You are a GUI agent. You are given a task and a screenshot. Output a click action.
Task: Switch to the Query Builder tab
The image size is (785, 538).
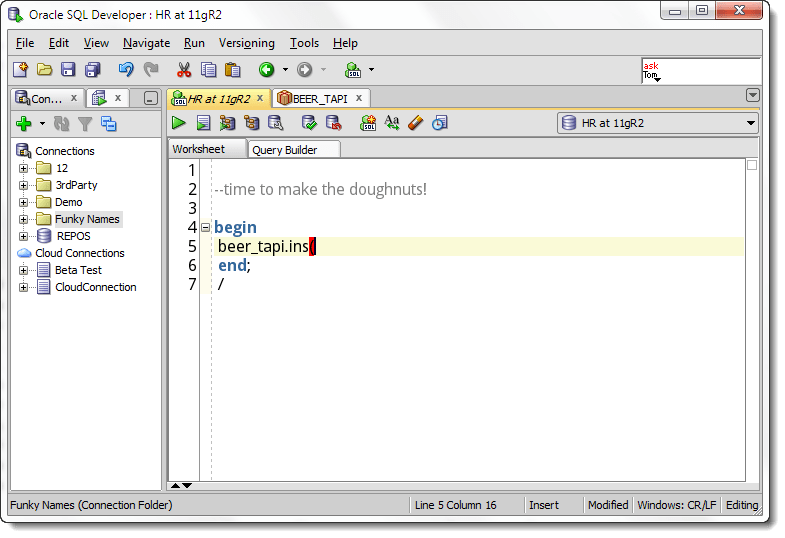[x=294, y=150]
